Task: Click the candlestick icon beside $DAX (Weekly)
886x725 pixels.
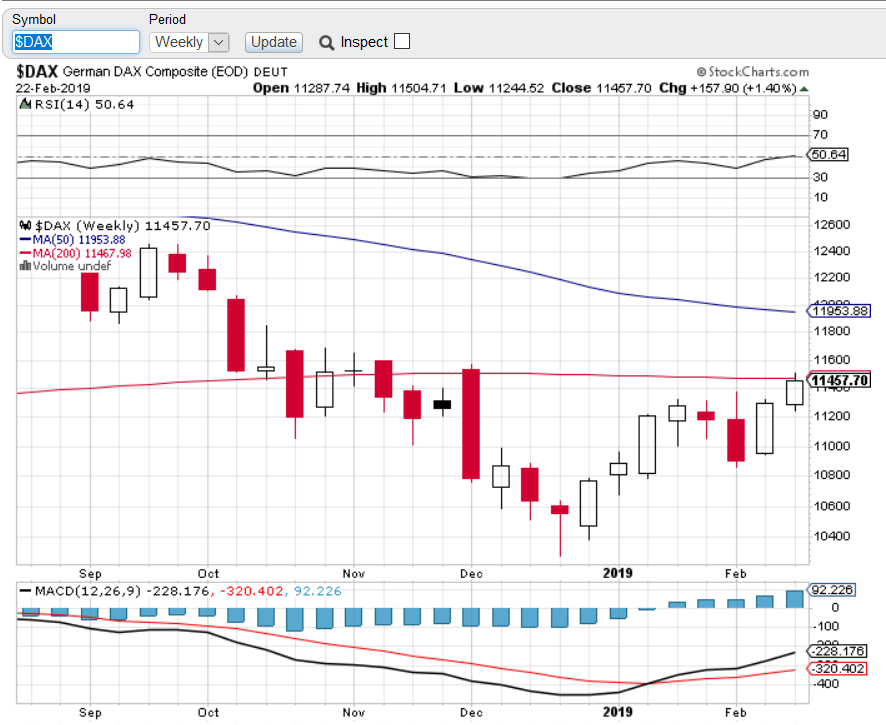Action: point(26,226)
